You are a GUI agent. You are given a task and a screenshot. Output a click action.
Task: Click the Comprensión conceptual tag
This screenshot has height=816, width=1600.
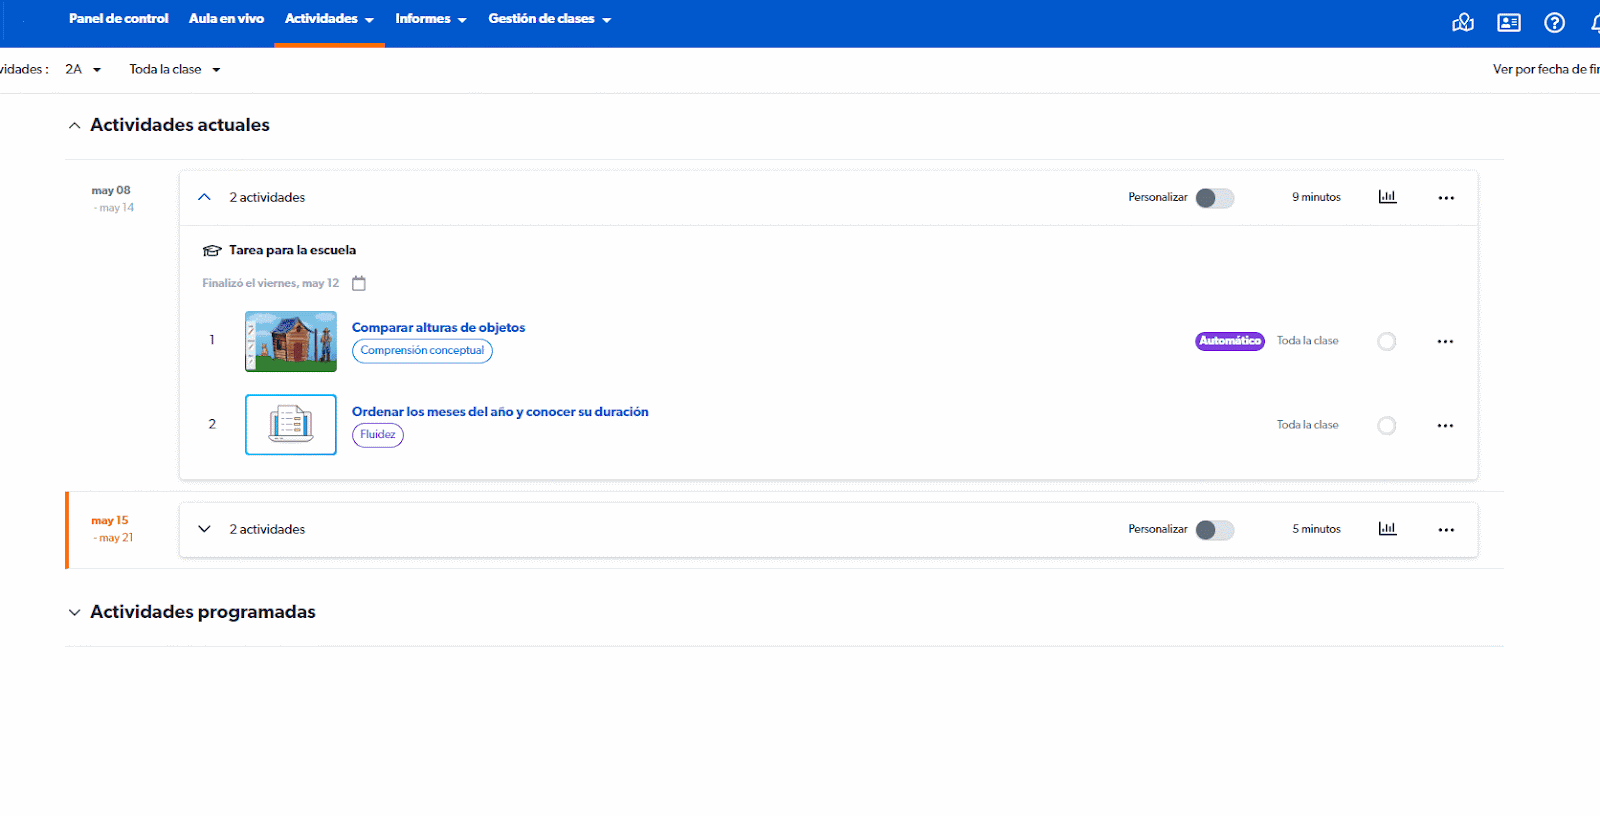tap(422, 351)
